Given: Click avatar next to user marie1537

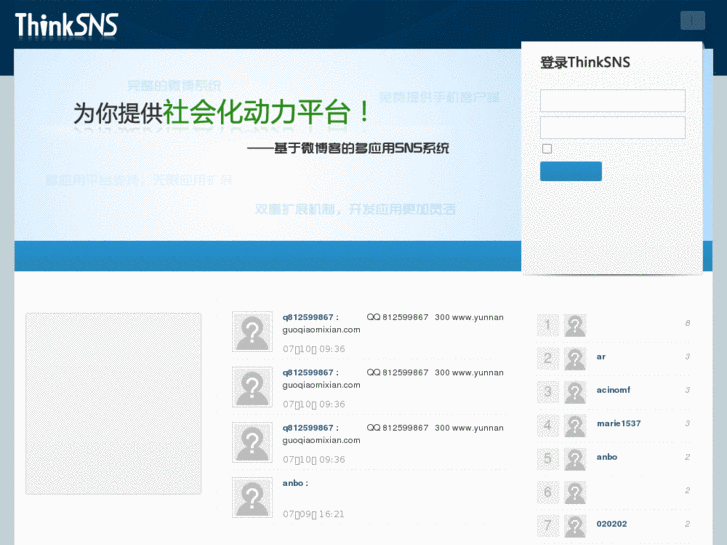Looking at the screenshot, I should tap(575, 426).
